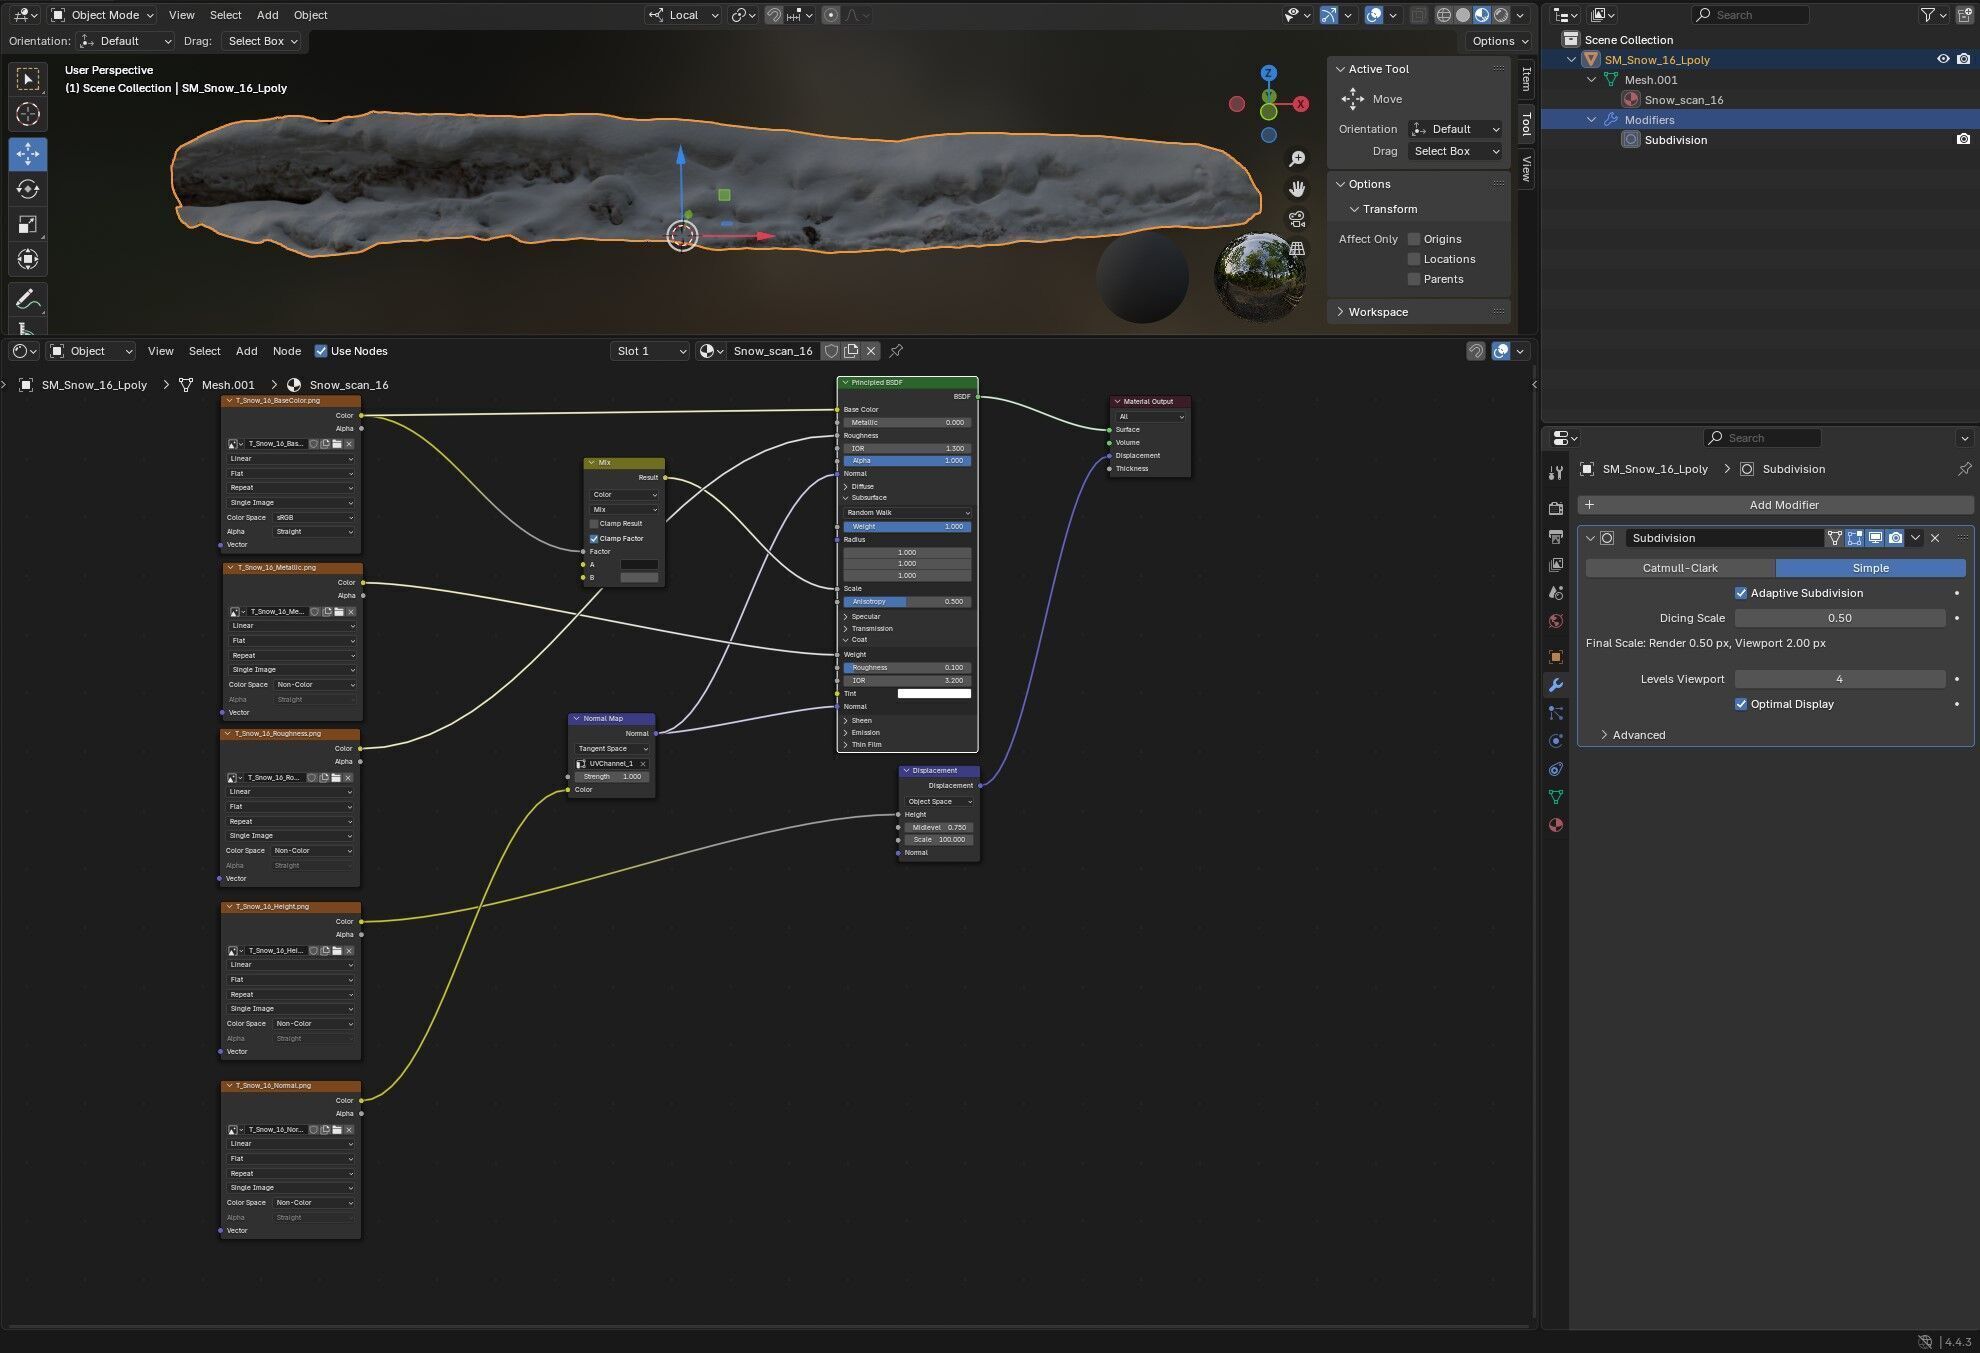Image resolution: width=1980 pixels, height=1353 pixels.
Task: Open the Material properties tab icon
Action: tap(1555, 825)
